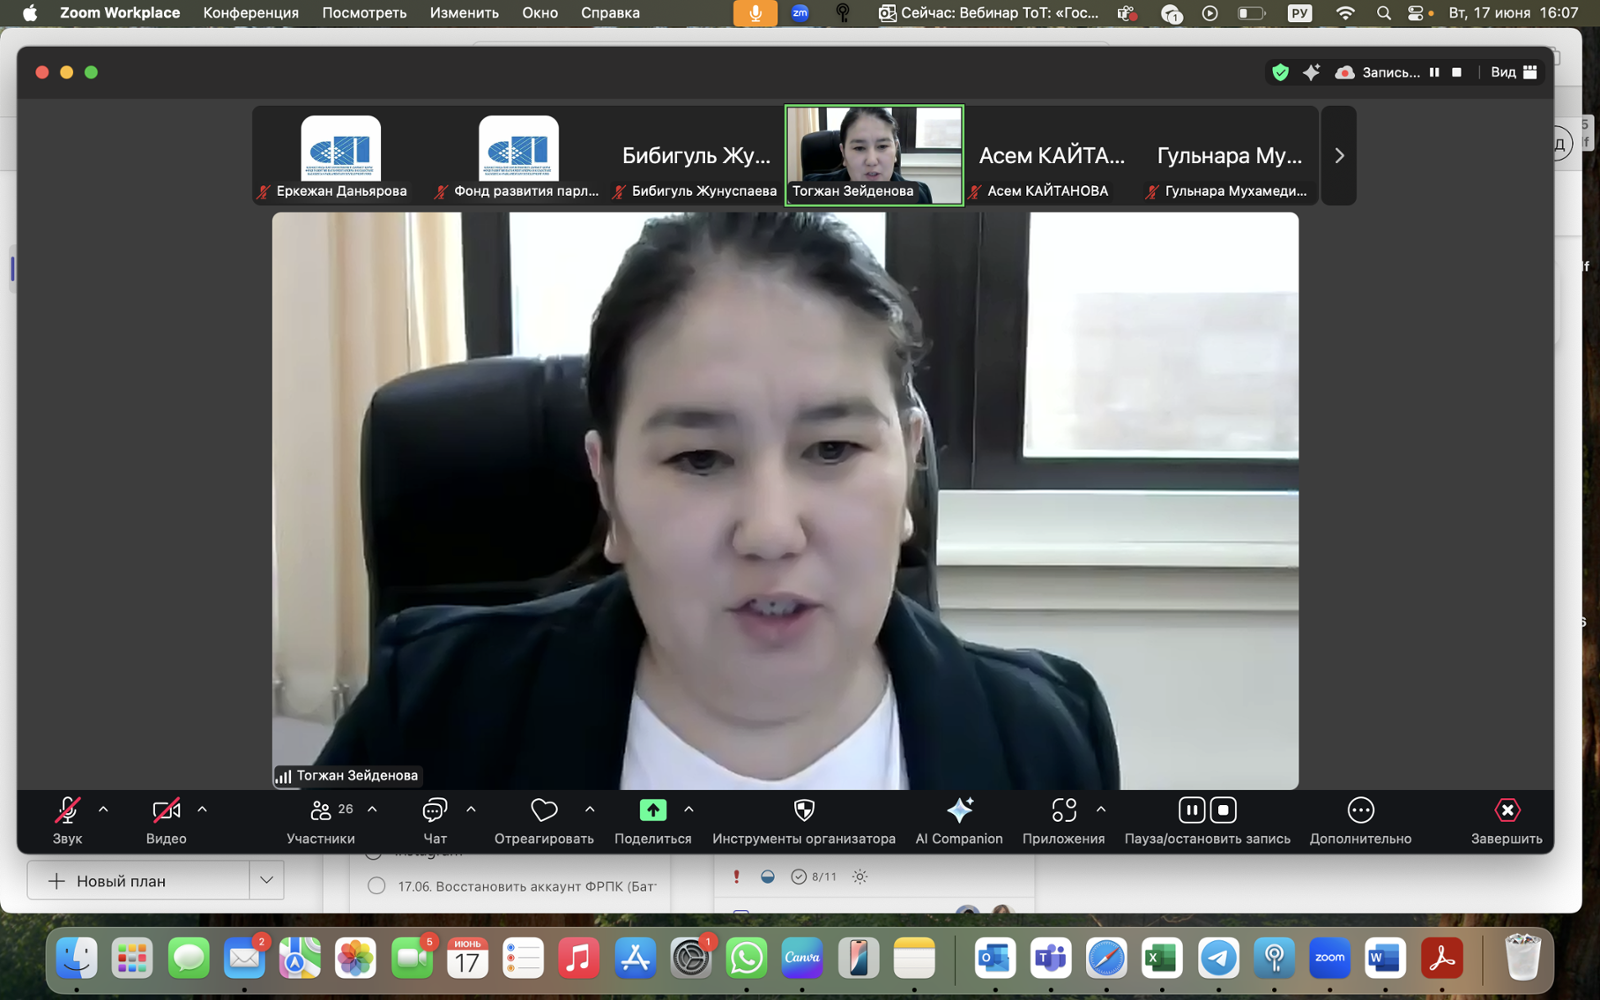The width and height of the screenshot is (1600, 1000).
Task: Open the Chat panel icon
Action: click(434, 810)
